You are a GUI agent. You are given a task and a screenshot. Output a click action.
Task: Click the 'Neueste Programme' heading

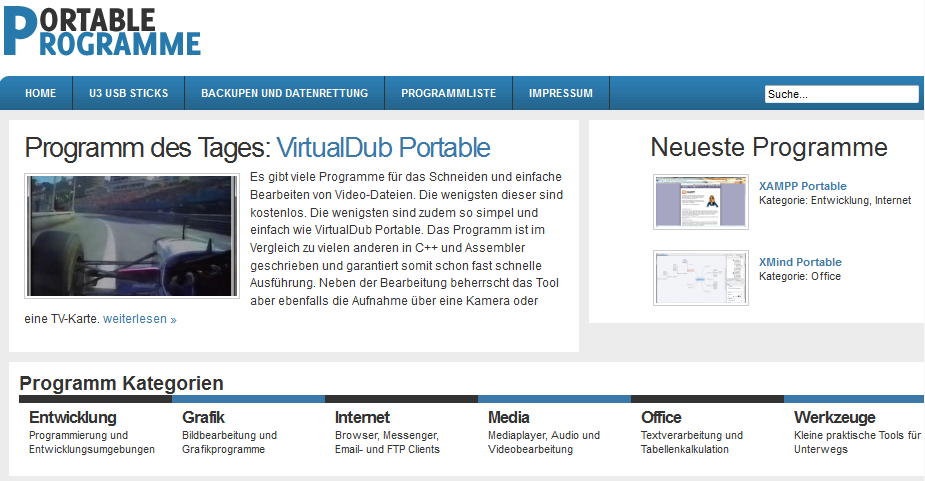[769, 147]
